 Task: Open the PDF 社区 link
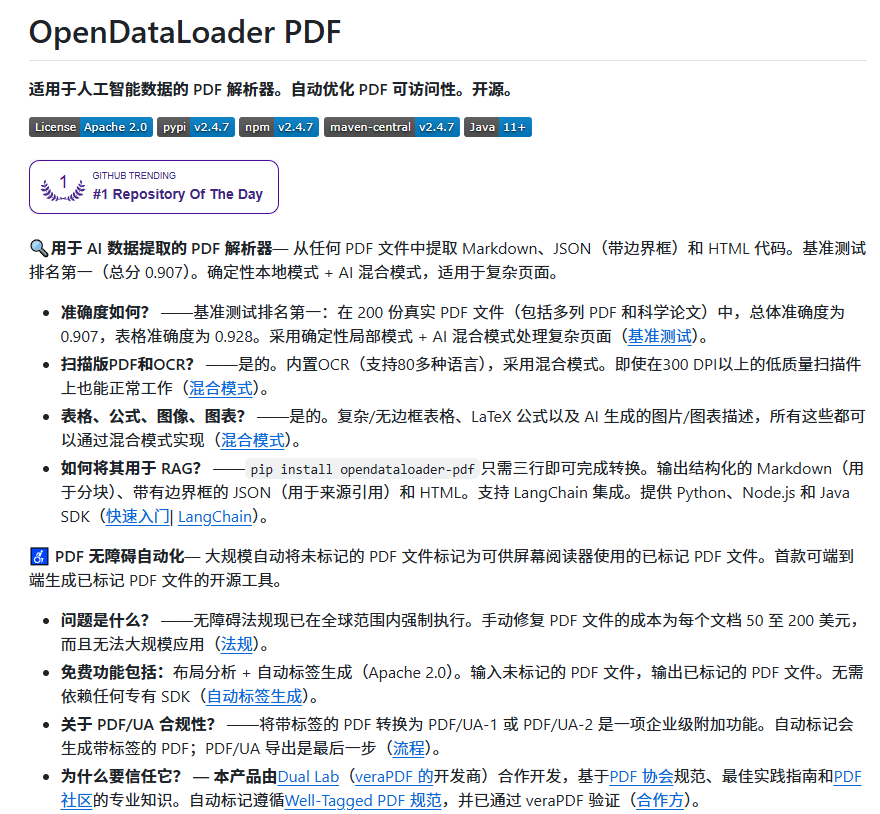point(76,801)
